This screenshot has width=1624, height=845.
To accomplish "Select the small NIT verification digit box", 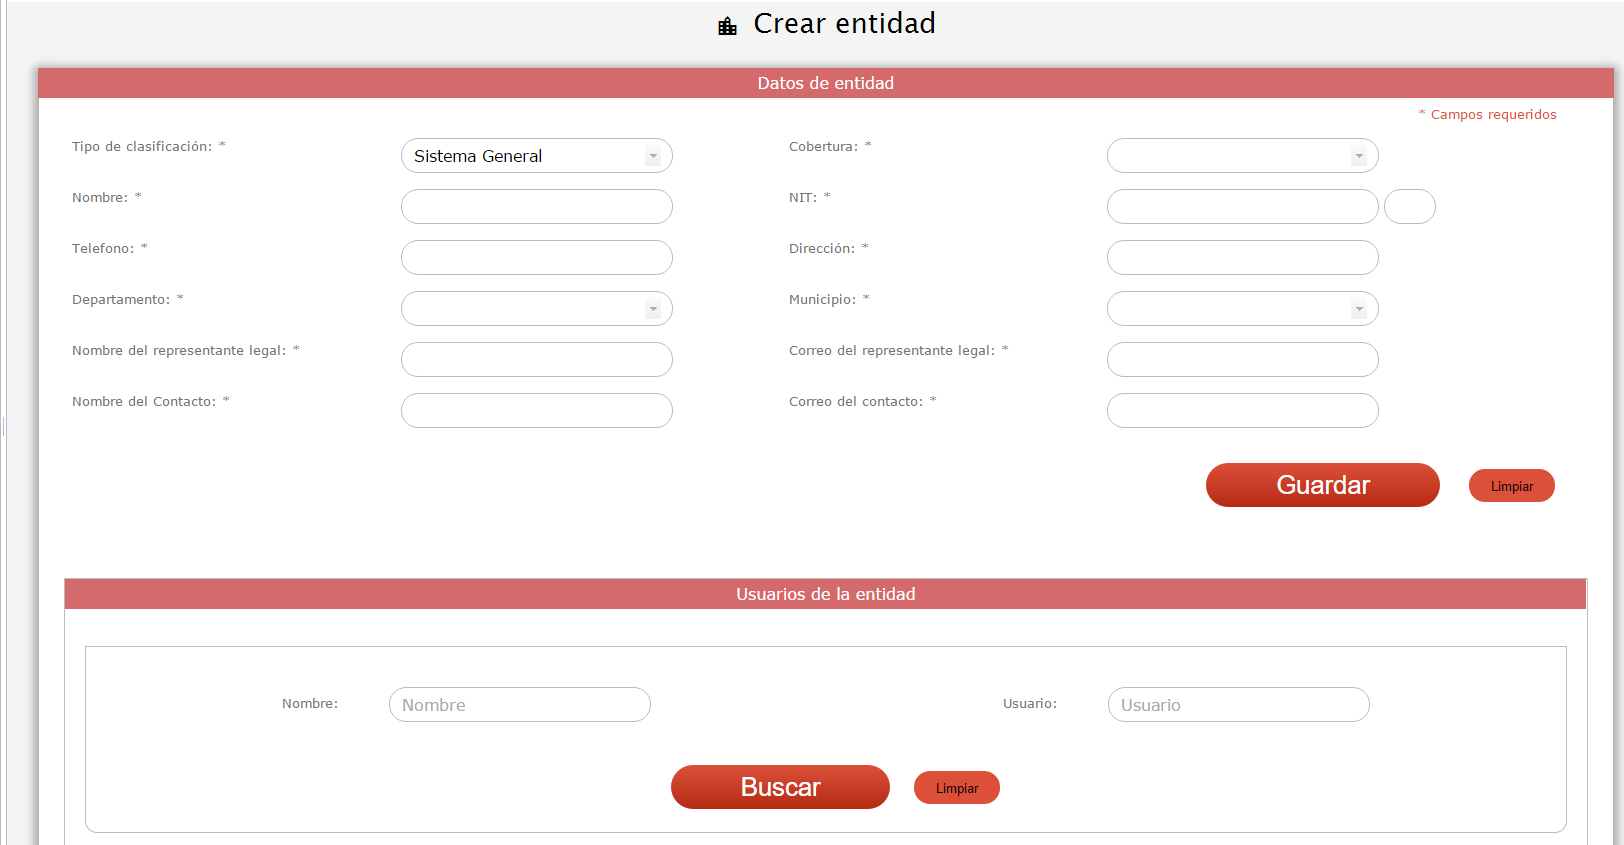I will [x=1409, y=207].
